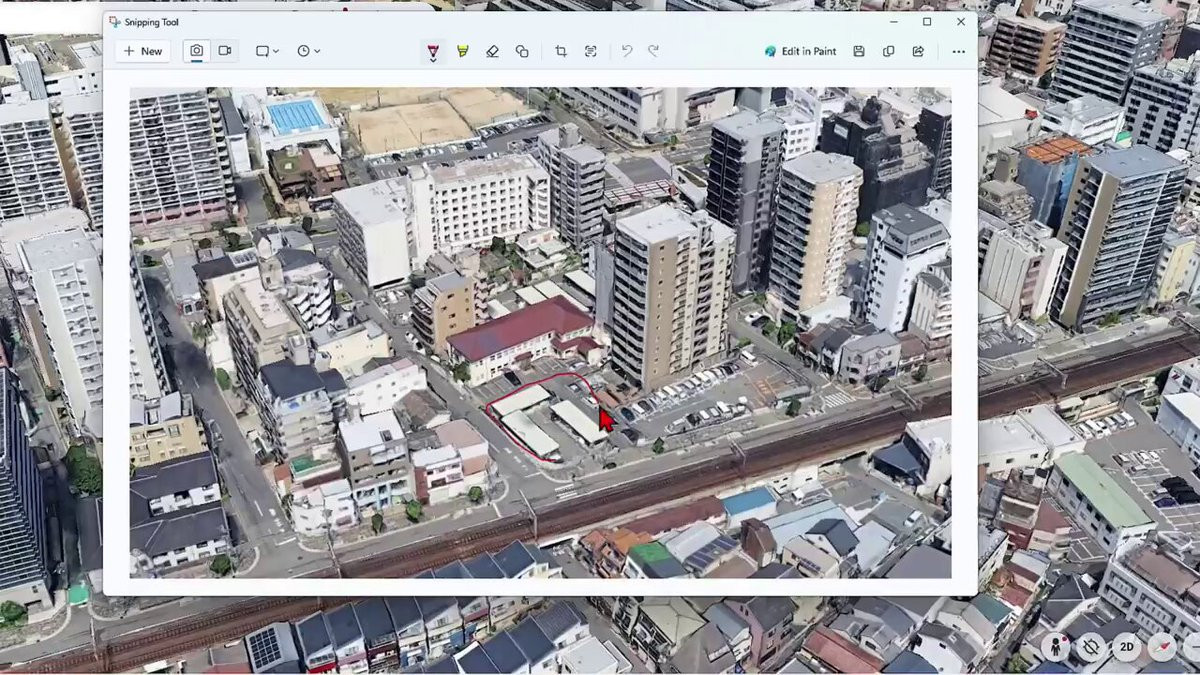
Task: Switch to video Record mode
Action: pos(225,51)
